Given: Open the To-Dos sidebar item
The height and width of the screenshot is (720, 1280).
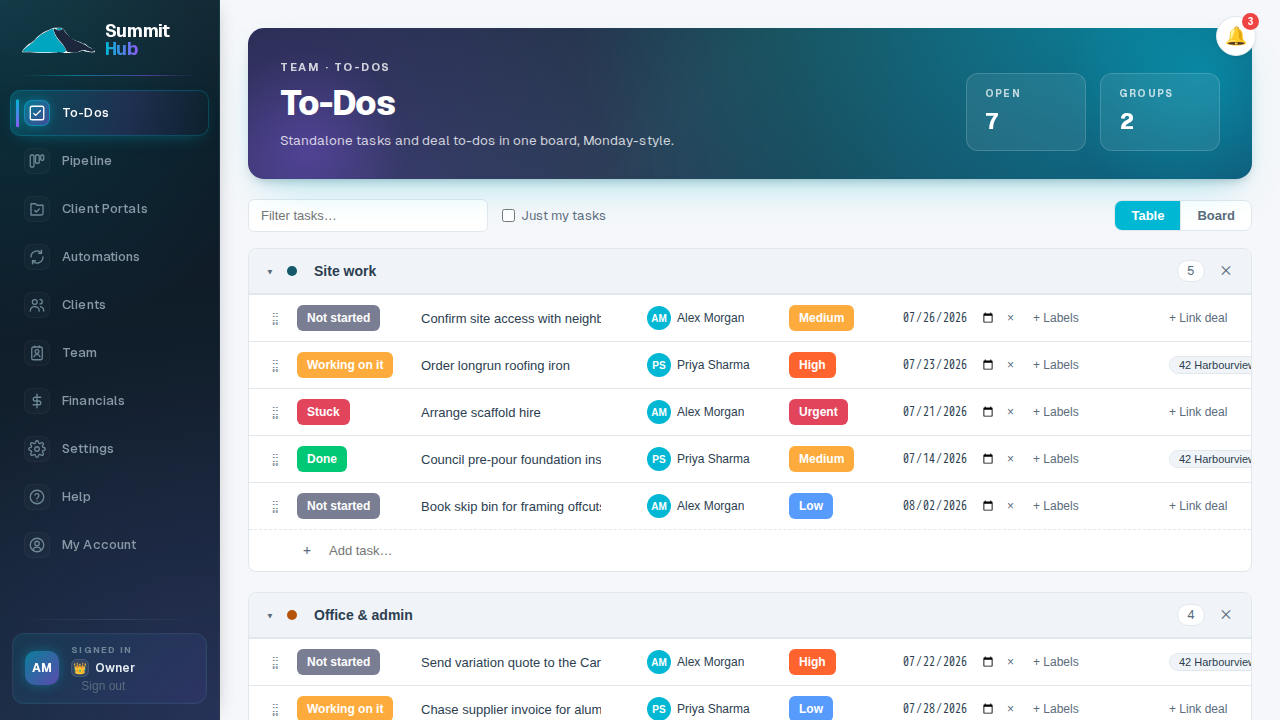Looking at the screenshot, I should (x=110, y=113).
